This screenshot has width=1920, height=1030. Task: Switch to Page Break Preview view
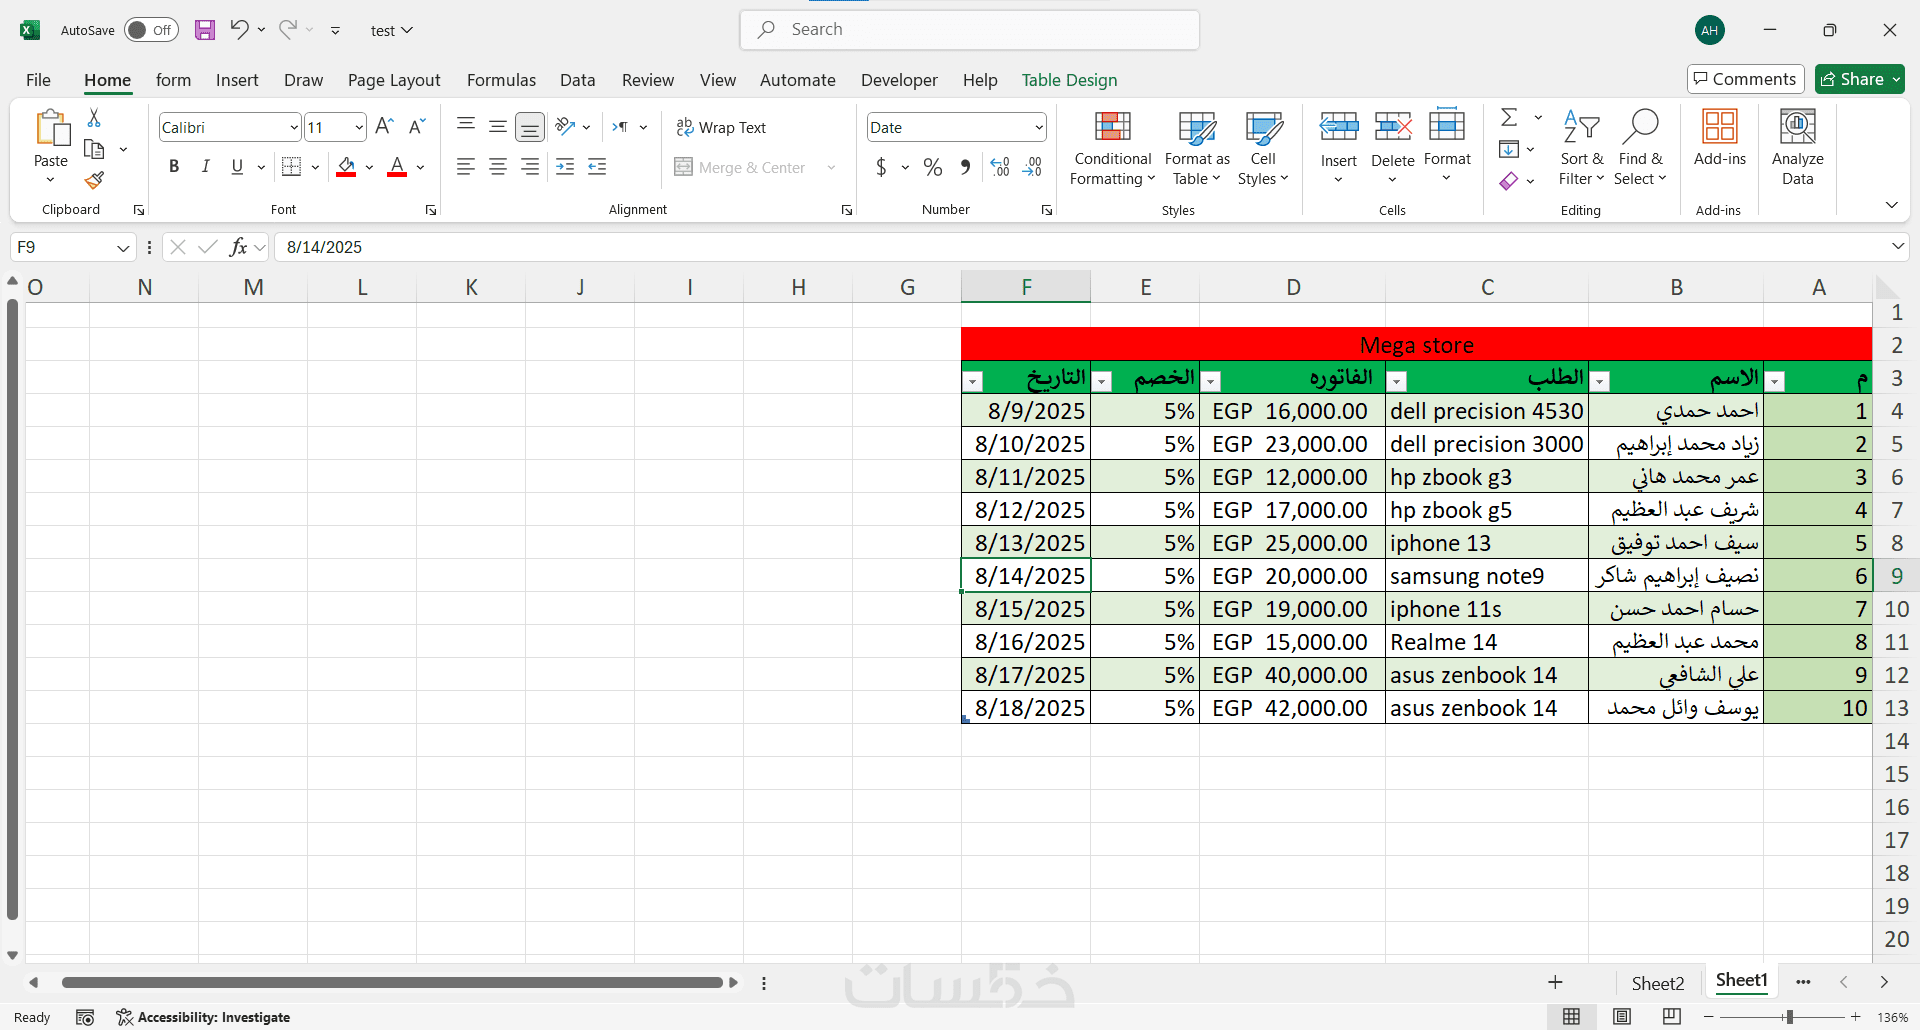click(x=1672, y=1017)
